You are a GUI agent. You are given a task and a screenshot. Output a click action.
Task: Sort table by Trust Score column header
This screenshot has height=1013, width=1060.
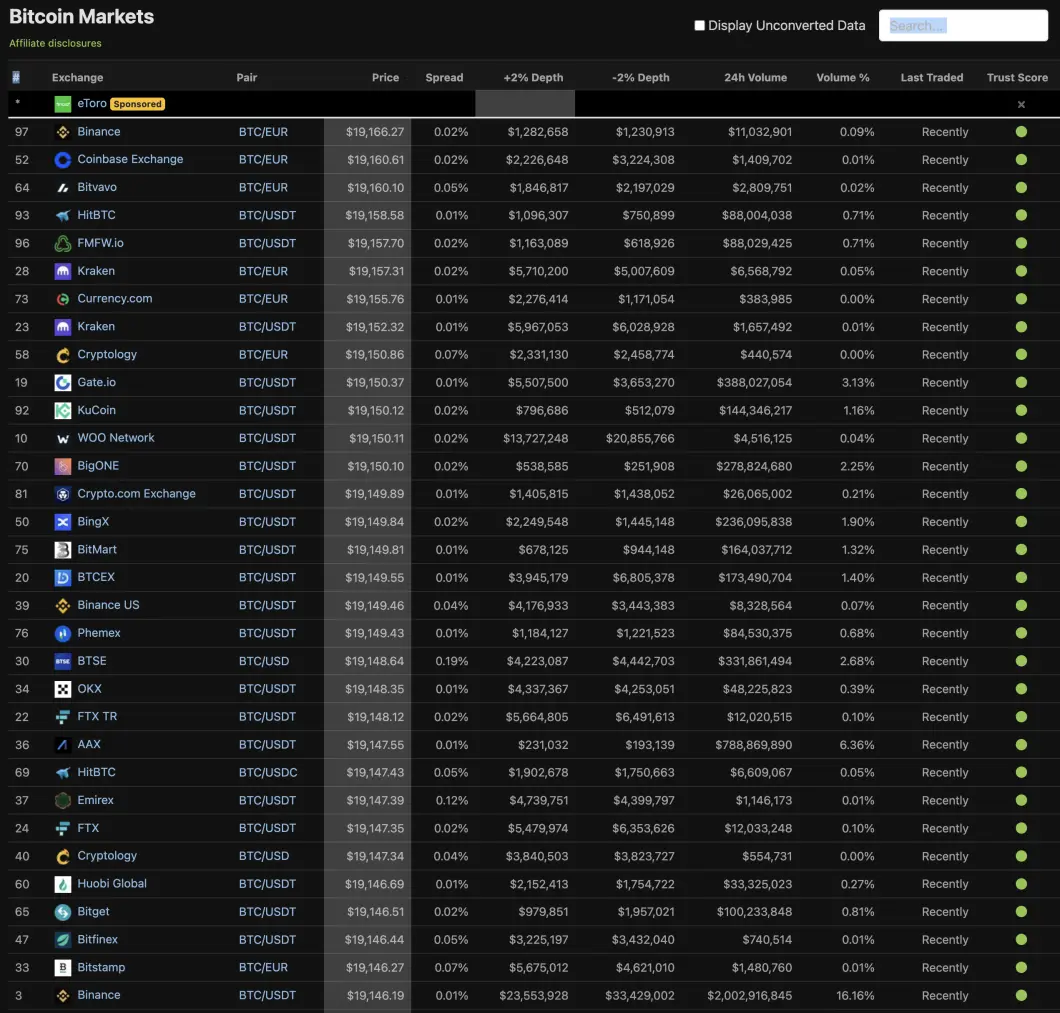1017,78
